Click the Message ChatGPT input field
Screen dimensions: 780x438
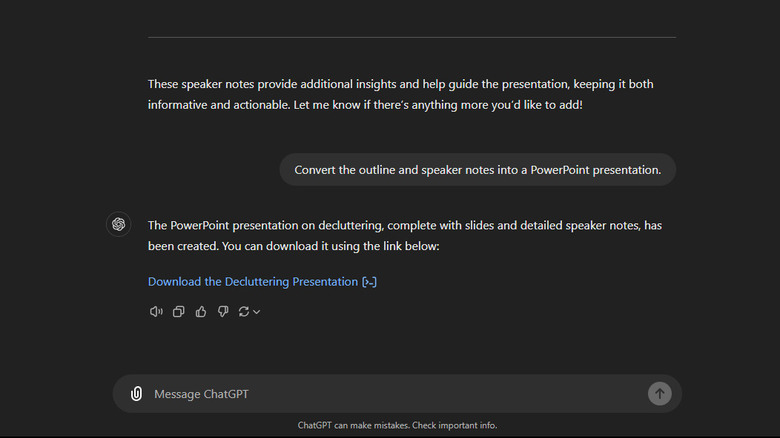click(390, 394)
